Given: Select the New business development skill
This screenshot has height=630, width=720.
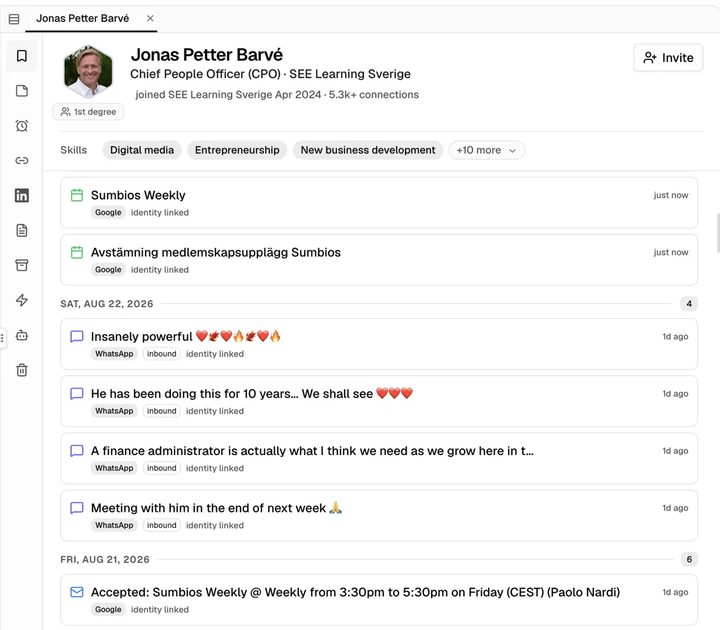Looking at the screenshot, I should [x=368, y=150].
